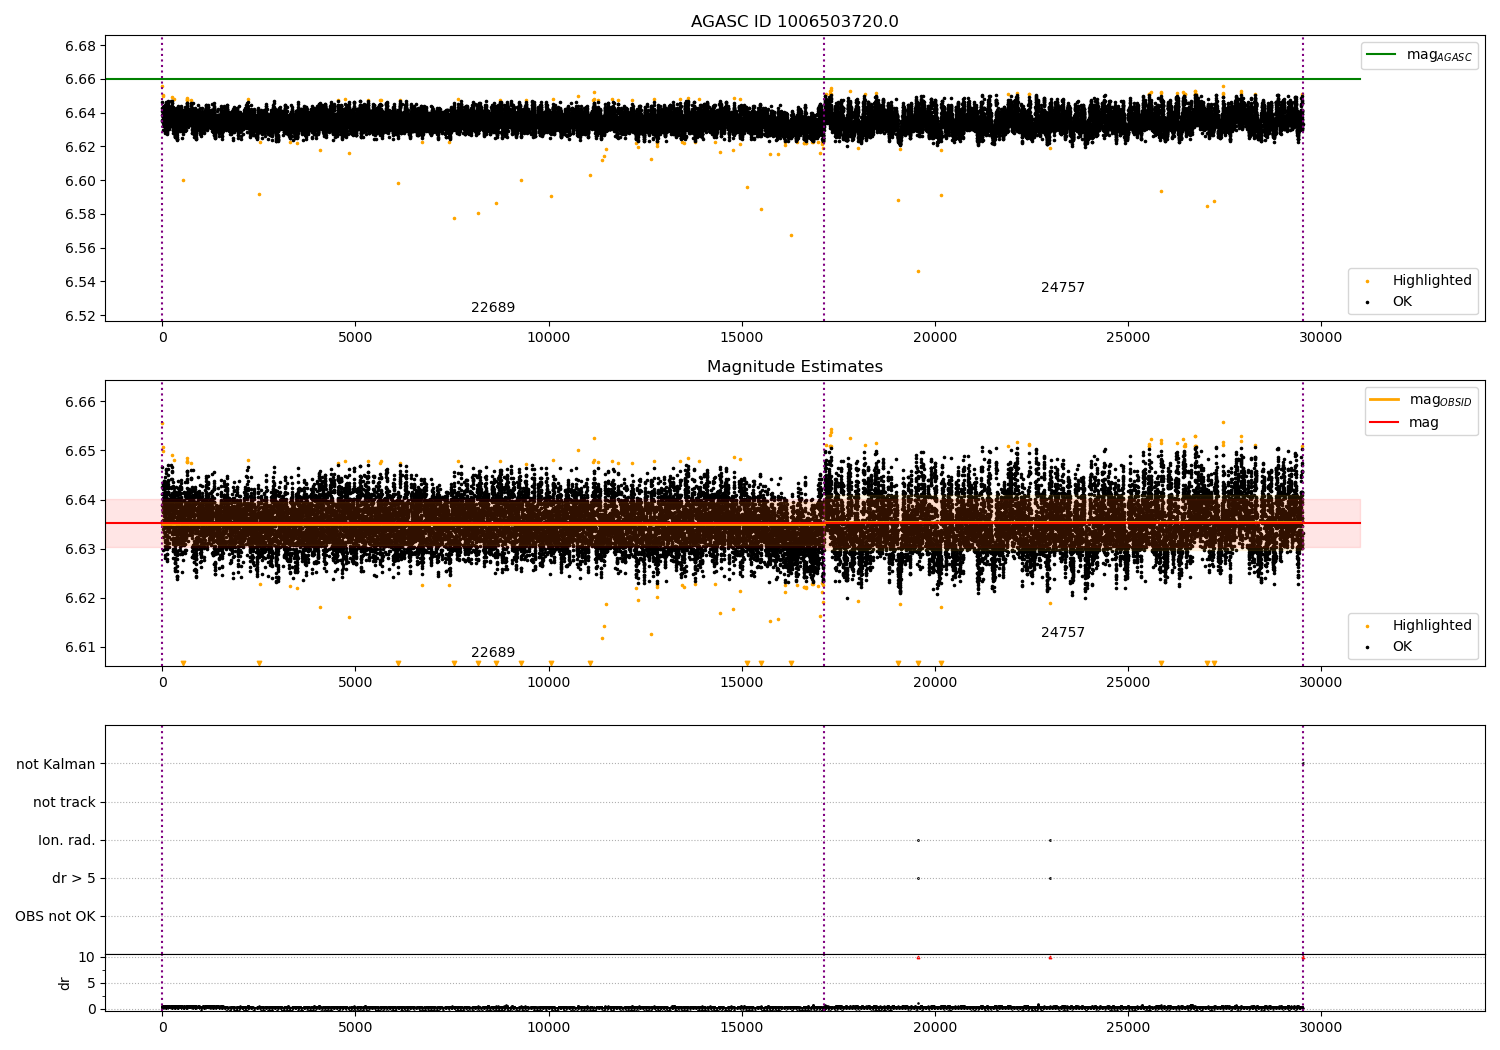Click the dr > 5 axis label
This screenshot has width=1500, height=1050.
coord(74,878)
